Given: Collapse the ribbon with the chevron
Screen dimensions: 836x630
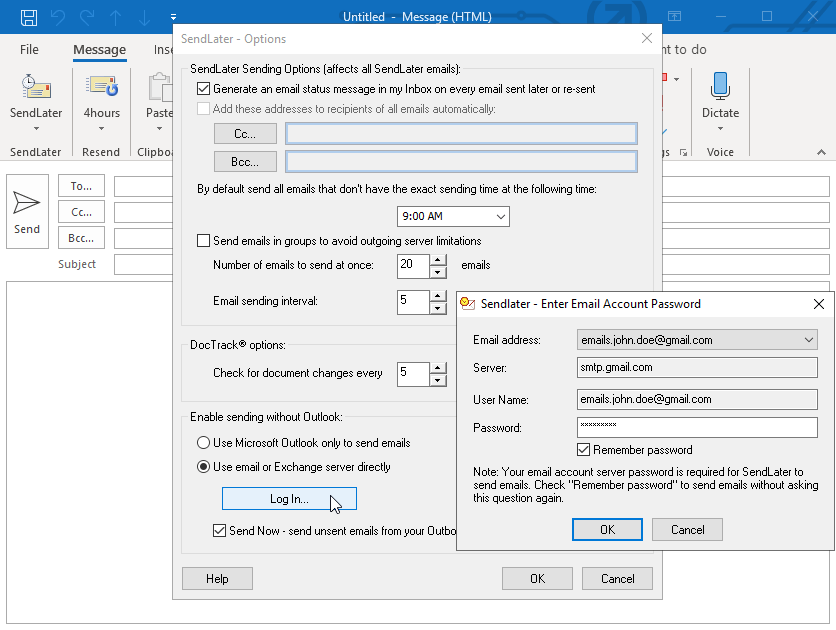Looking at the screenshot, I should pos(821,152).
